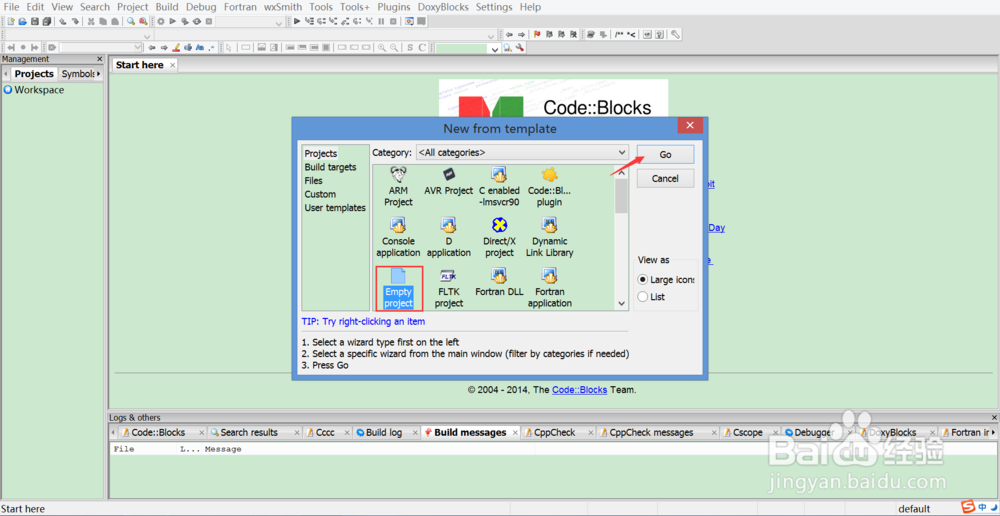This screenshot has width=1000, height=516.
Task: Click the search options red wrench icon
Action: [x=520, y=48]
